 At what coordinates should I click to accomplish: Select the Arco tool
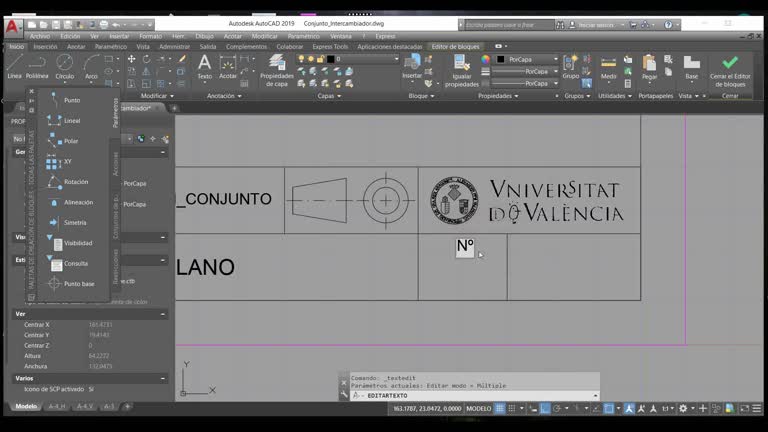[91, 67]
